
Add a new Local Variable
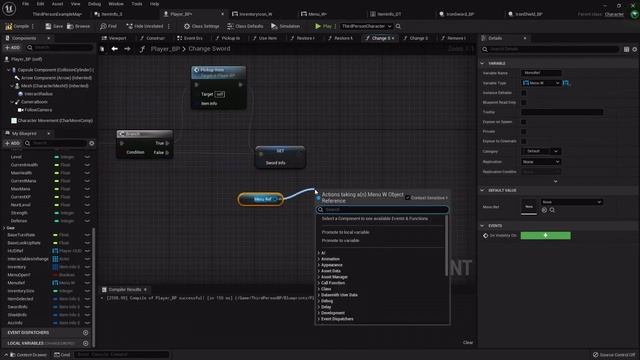pyautogui.click(x=85, y=343)
